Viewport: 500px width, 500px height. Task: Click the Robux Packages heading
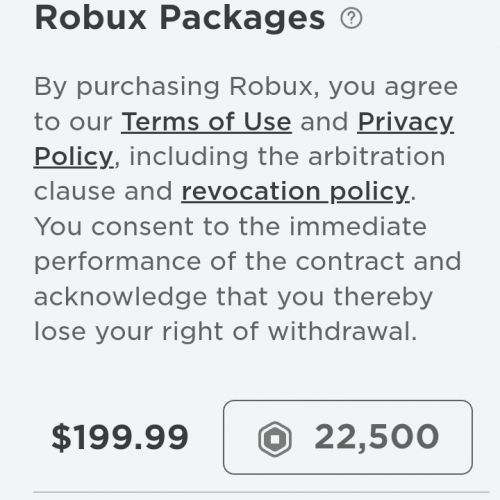click(x=180, y=18)
